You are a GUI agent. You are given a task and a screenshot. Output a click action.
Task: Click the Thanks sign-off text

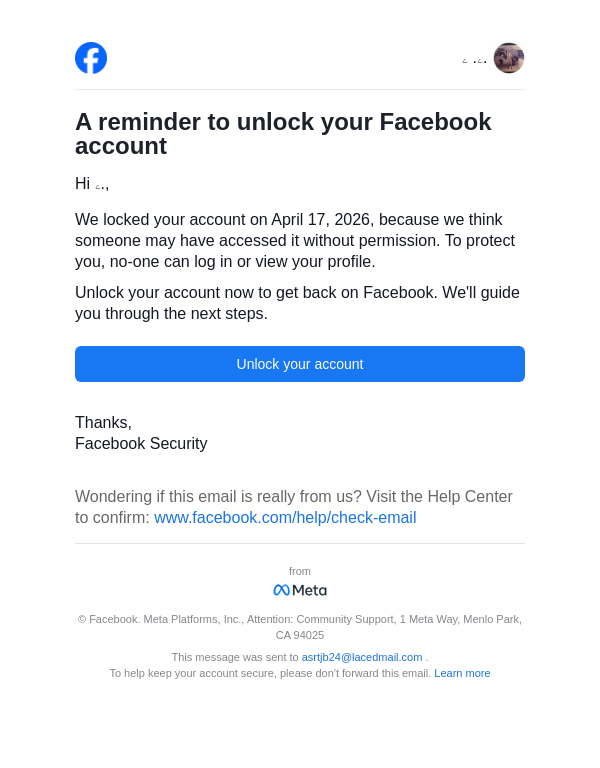tap(103, 423)
